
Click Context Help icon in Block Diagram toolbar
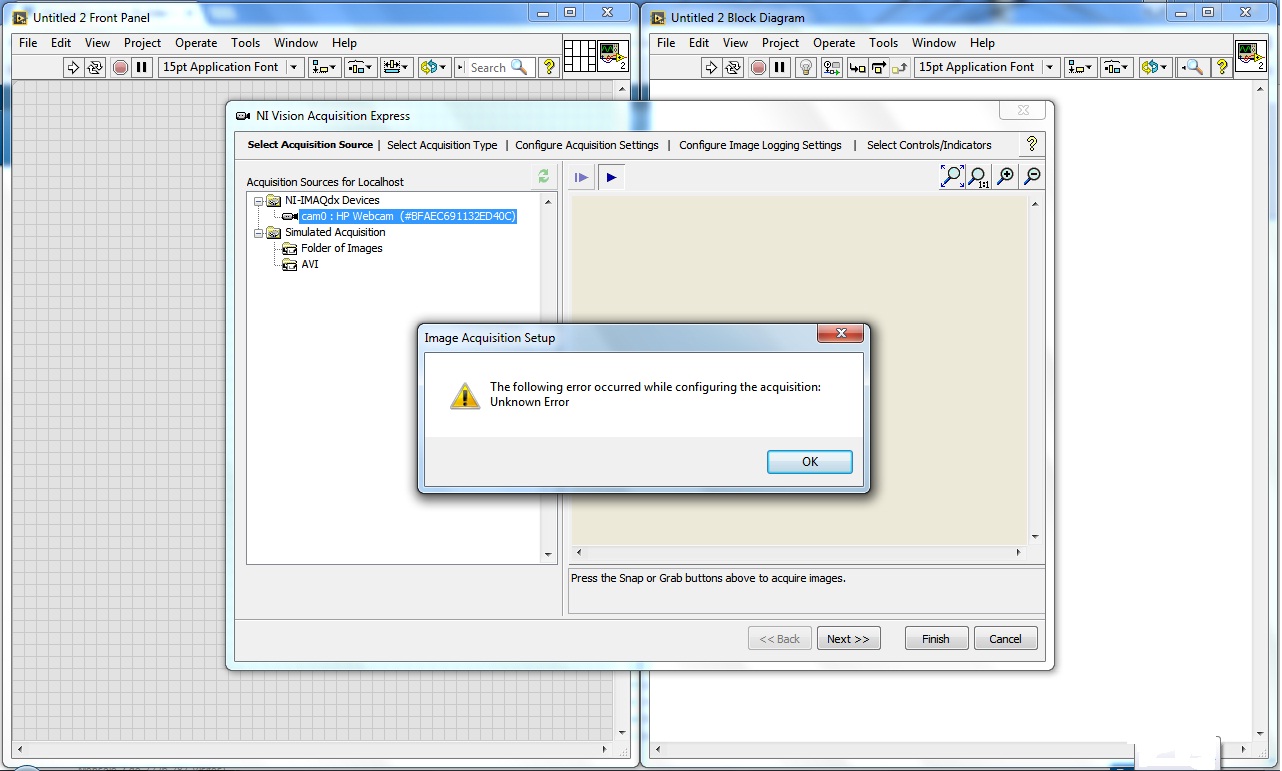(1221, 67)
